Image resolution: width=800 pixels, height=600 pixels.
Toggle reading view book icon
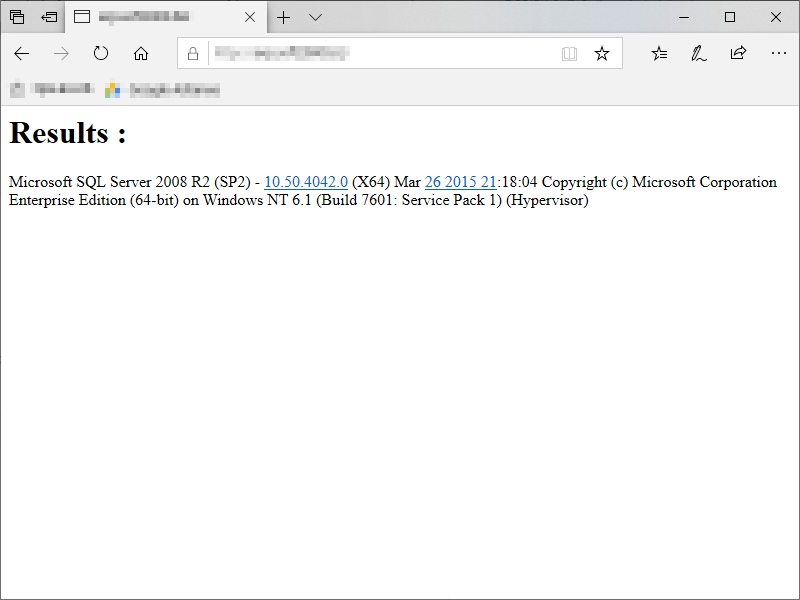click(569, 54)
